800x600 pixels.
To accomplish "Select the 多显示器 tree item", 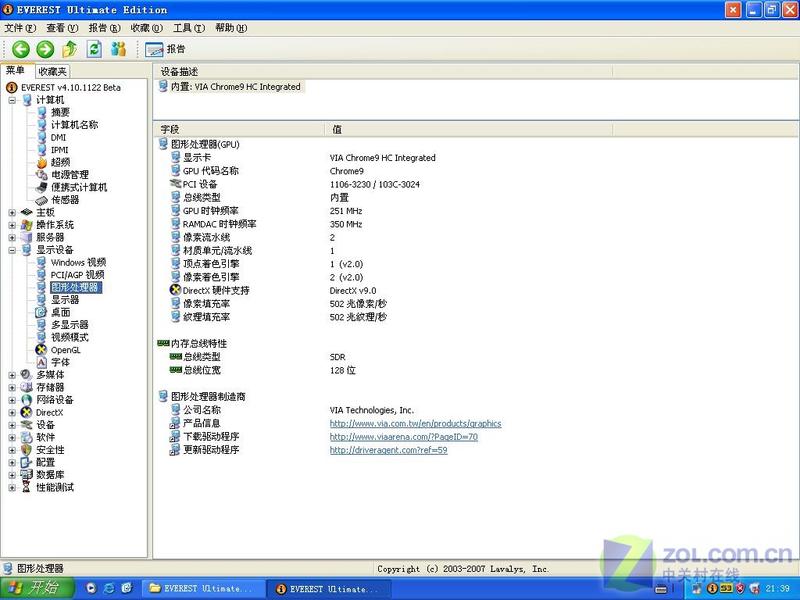I will 69,325.
